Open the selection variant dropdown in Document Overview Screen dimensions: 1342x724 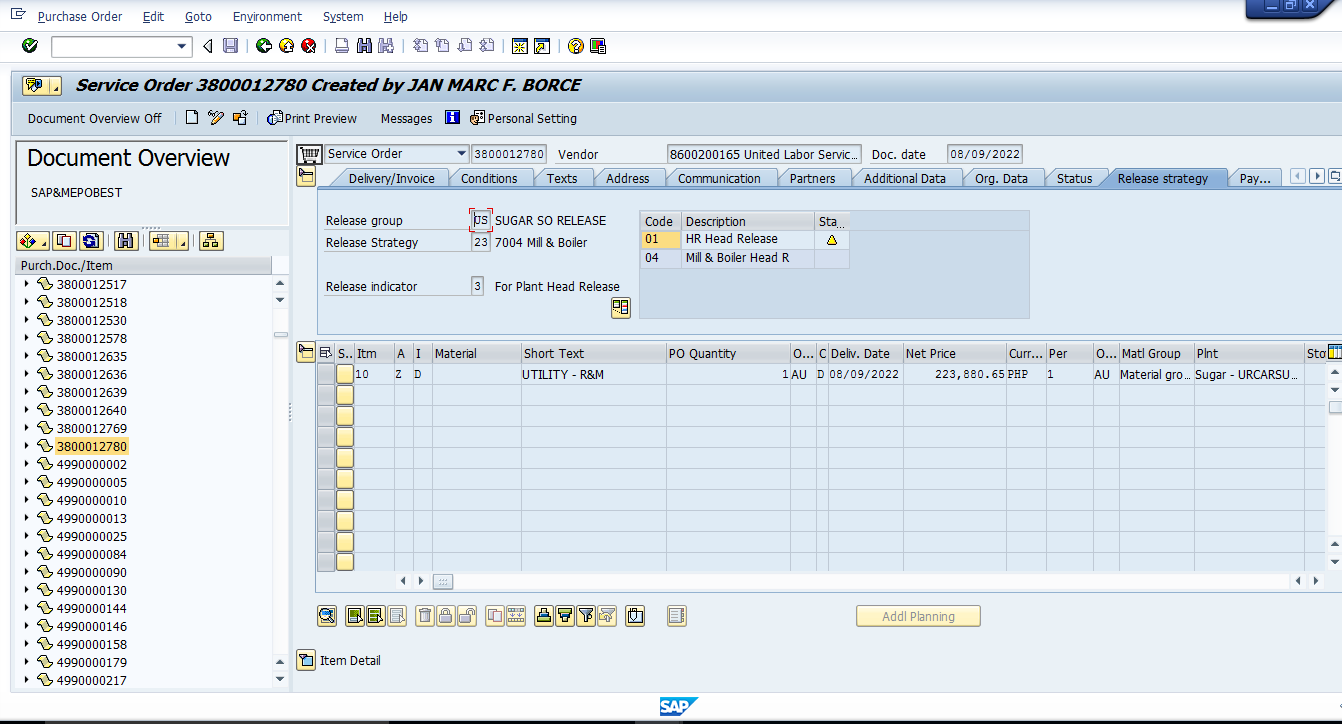33,241
